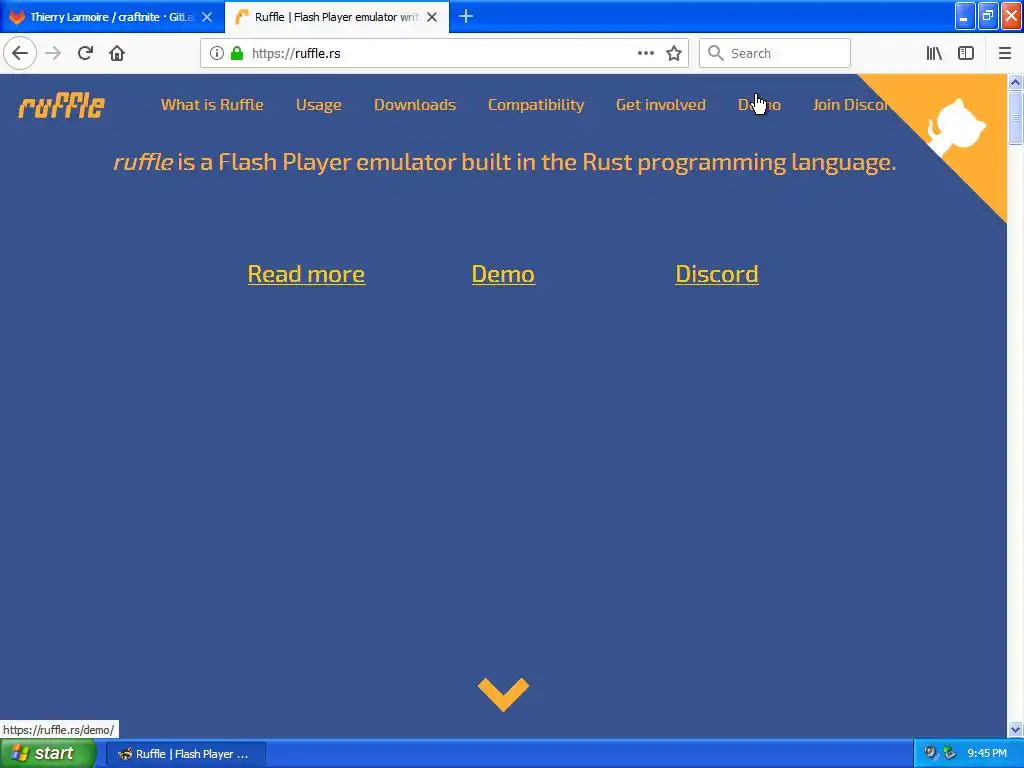Open the Downloads nav link
This screenshot has height=768, width=1024.
[x=415, y=104]
